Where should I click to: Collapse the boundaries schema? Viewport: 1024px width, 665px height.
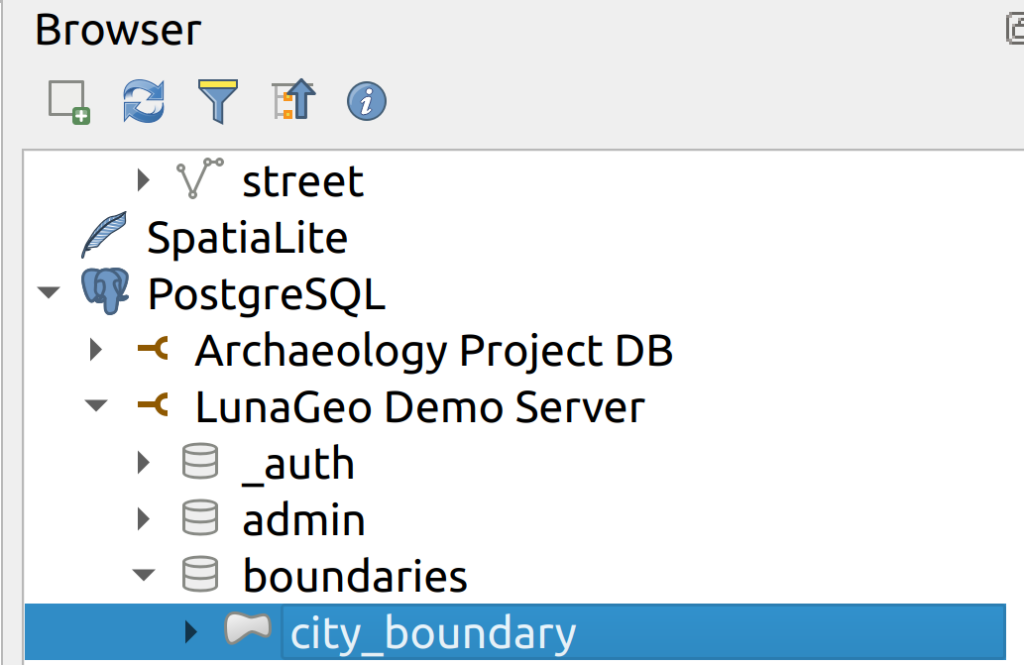[144, 576]
